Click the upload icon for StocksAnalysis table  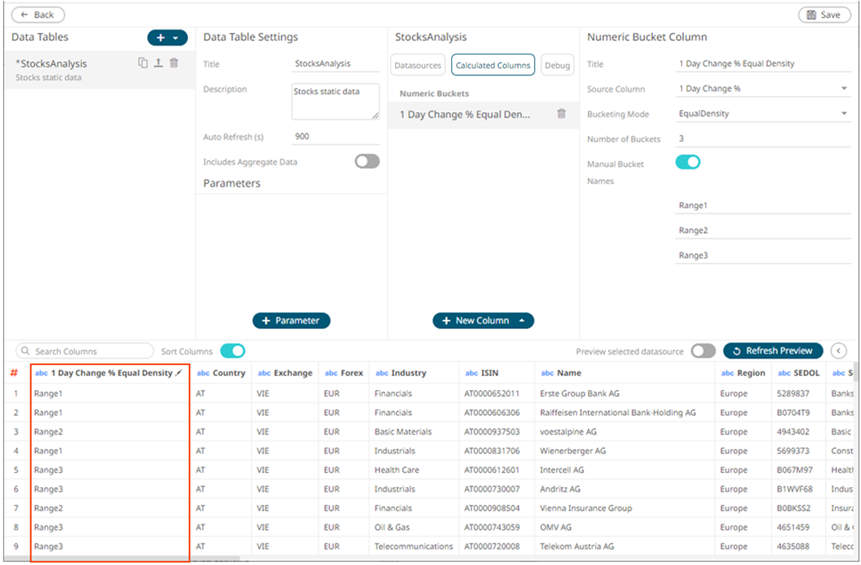pos(158,63)
